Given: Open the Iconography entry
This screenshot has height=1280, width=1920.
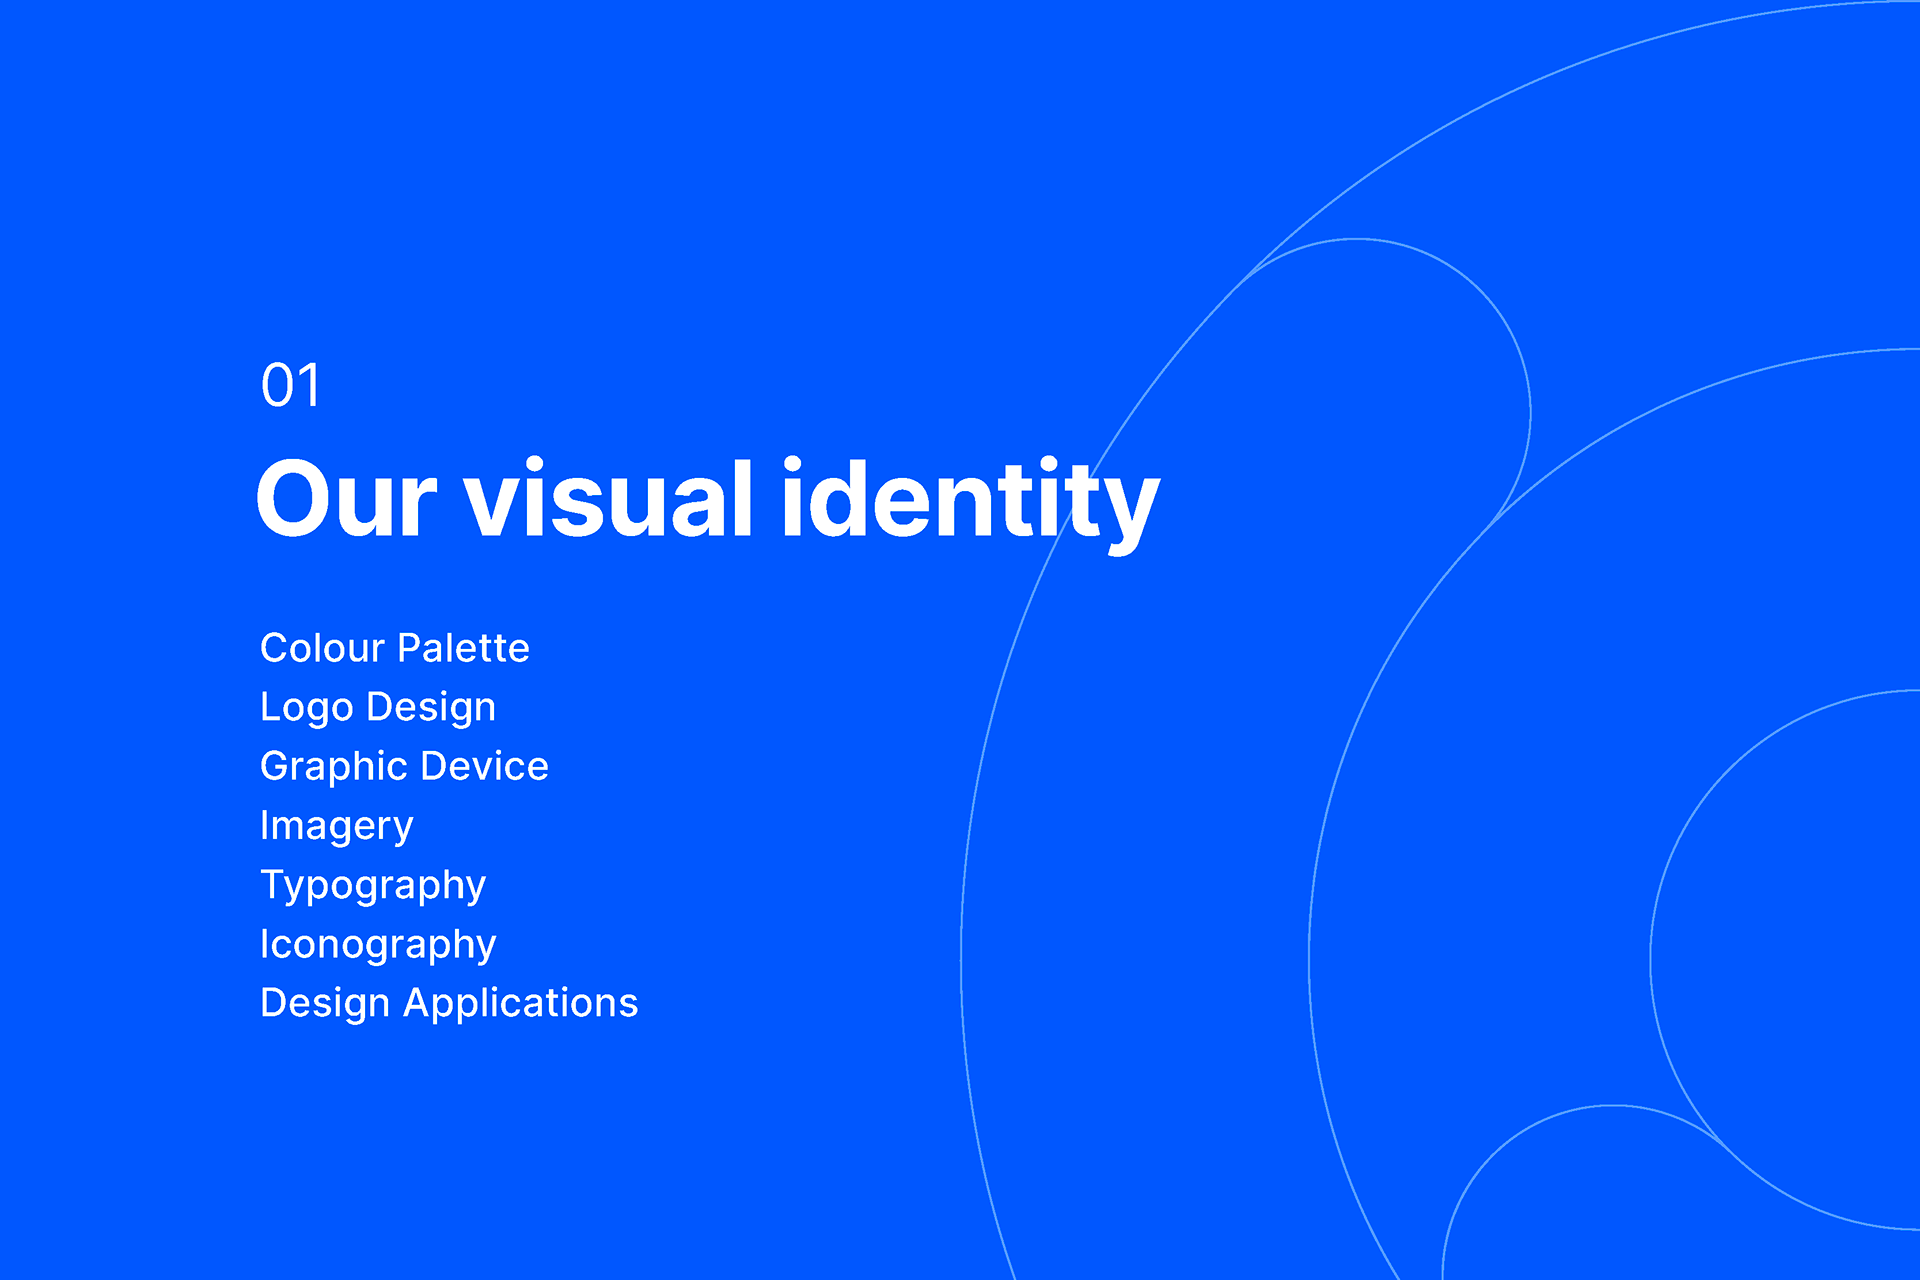Looking at the screenshot, I should point(377,944).
